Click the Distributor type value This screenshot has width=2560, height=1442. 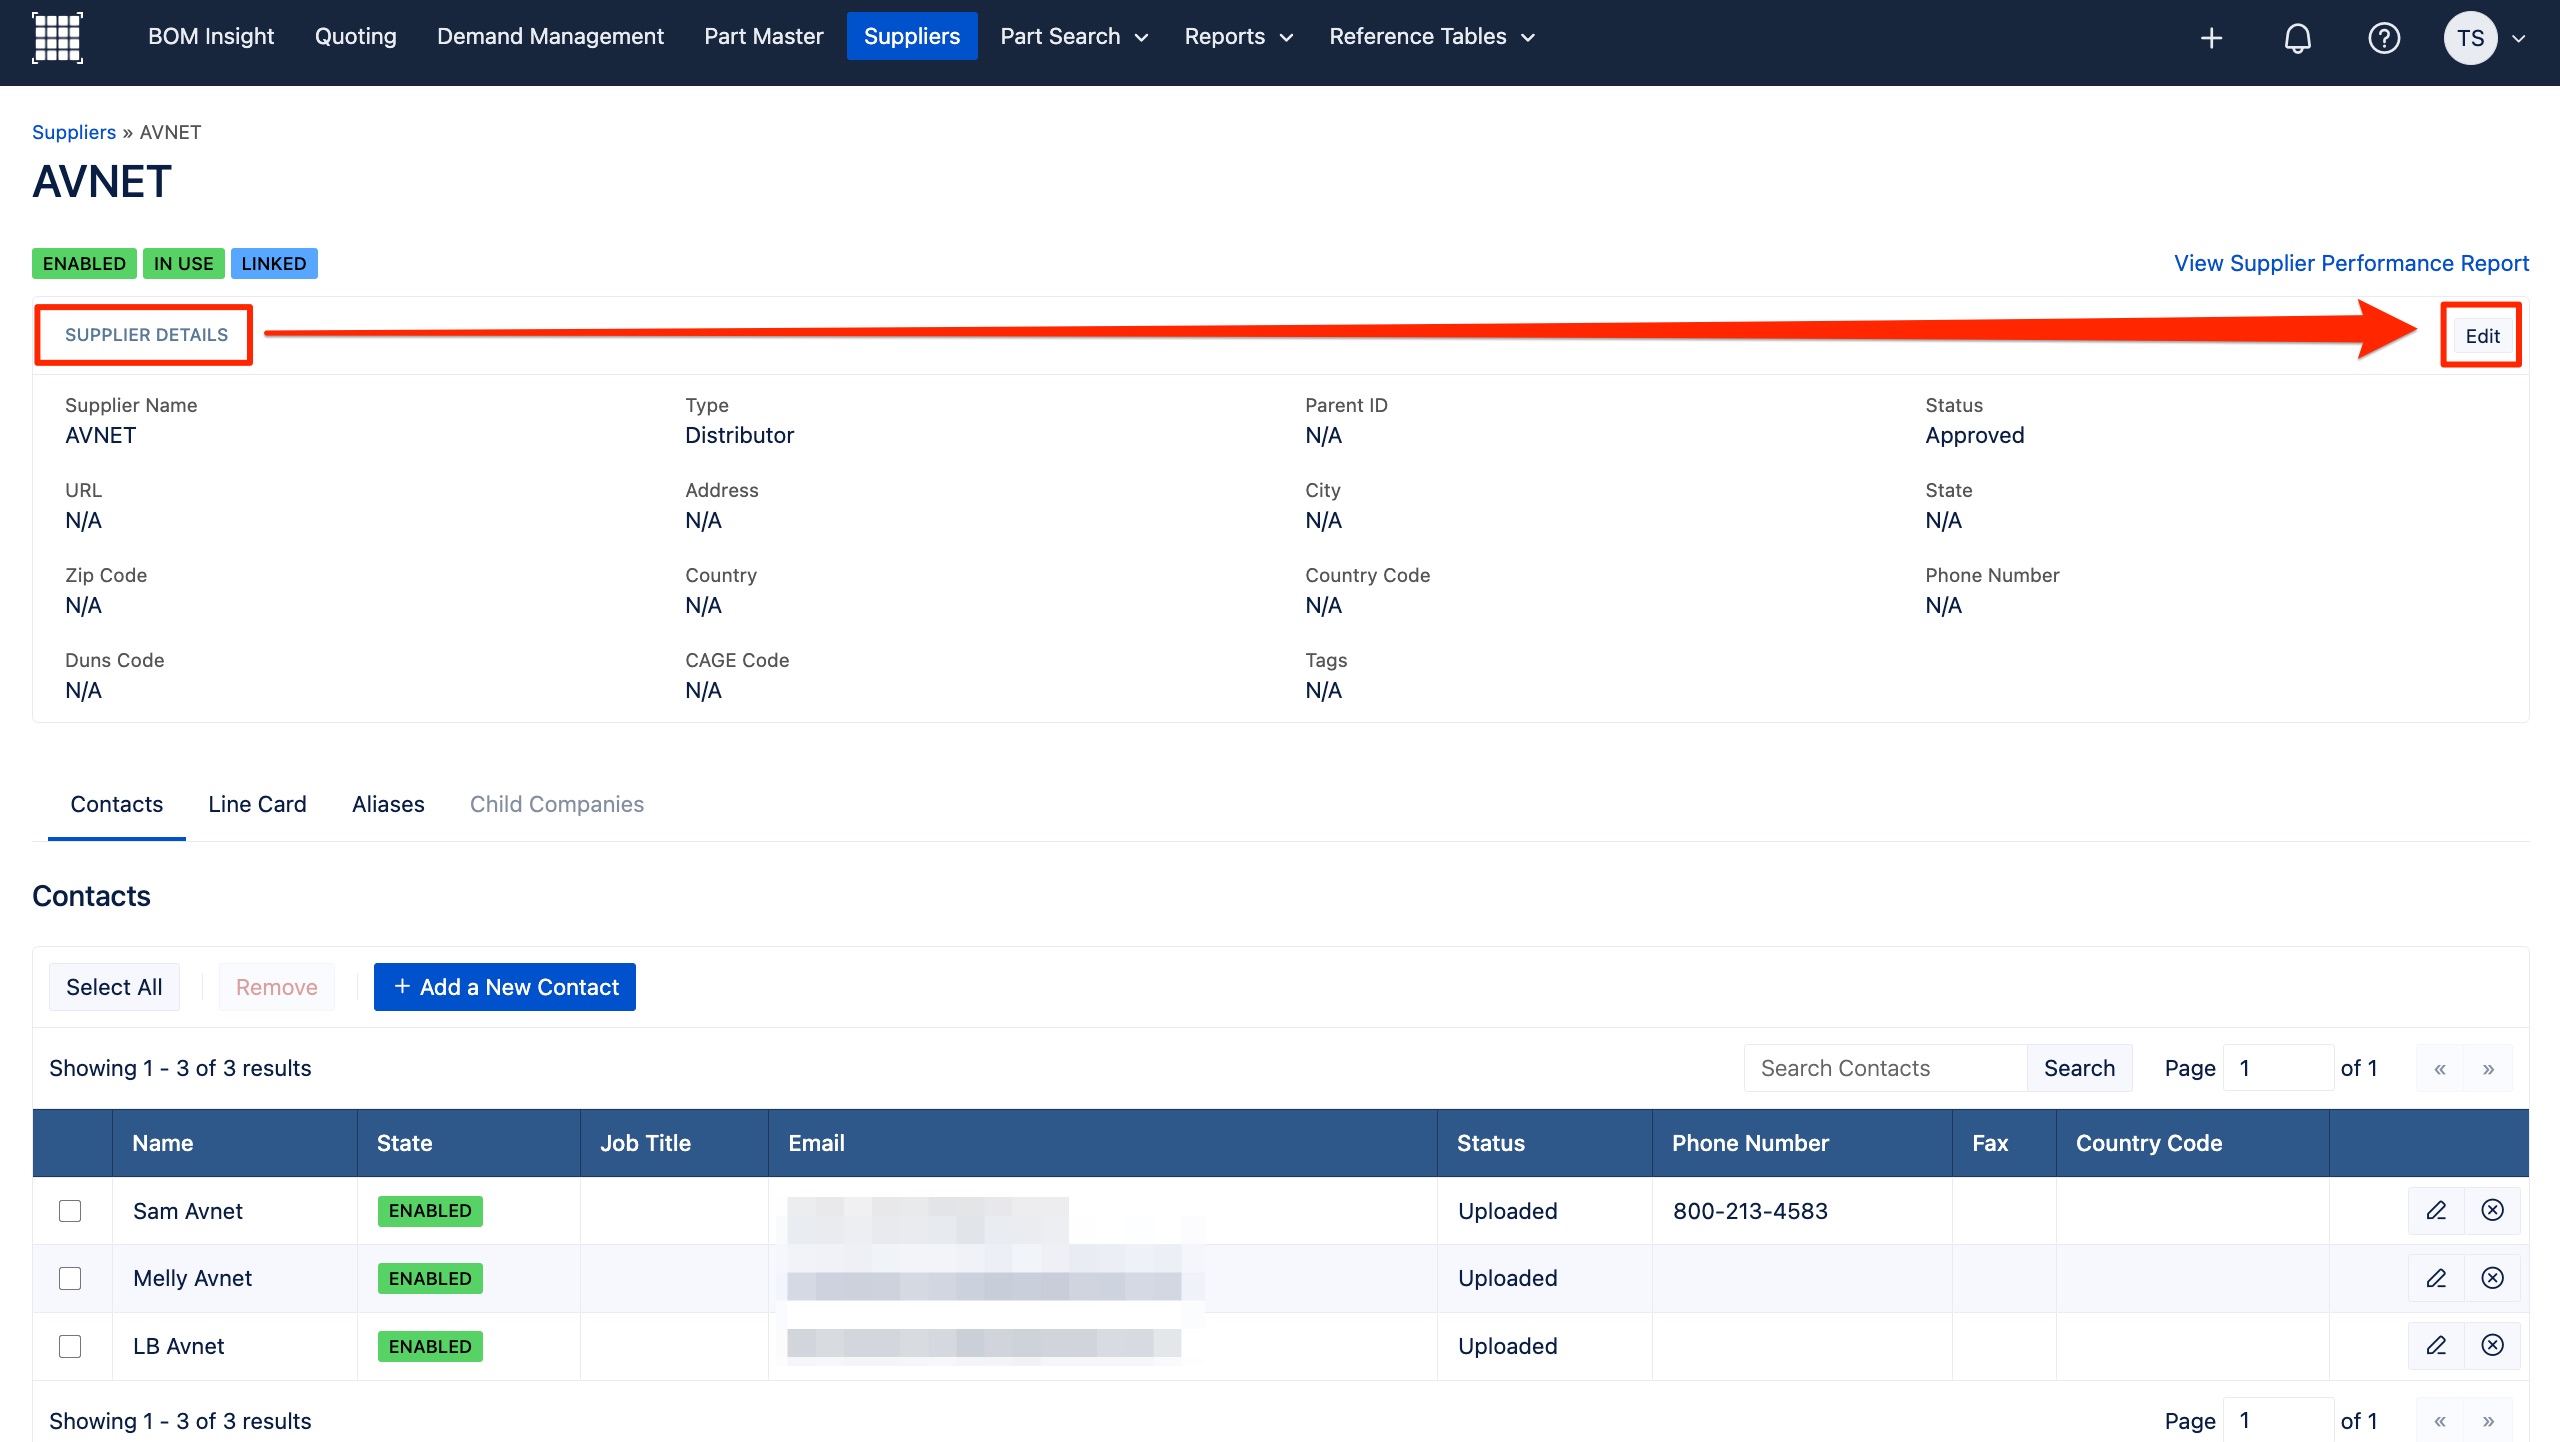coord(739,435)
